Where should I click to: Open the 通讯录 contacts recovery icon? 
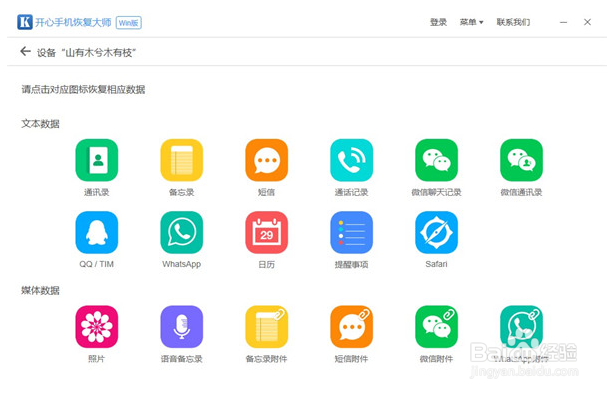point(96,160)
